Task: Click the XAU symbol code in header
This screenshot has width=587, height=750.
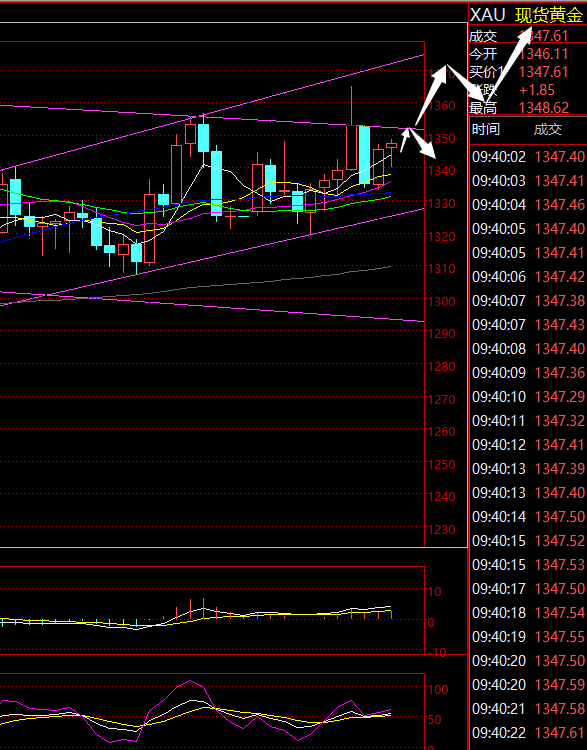Action: pyautogui.click(x=487, y=15)
